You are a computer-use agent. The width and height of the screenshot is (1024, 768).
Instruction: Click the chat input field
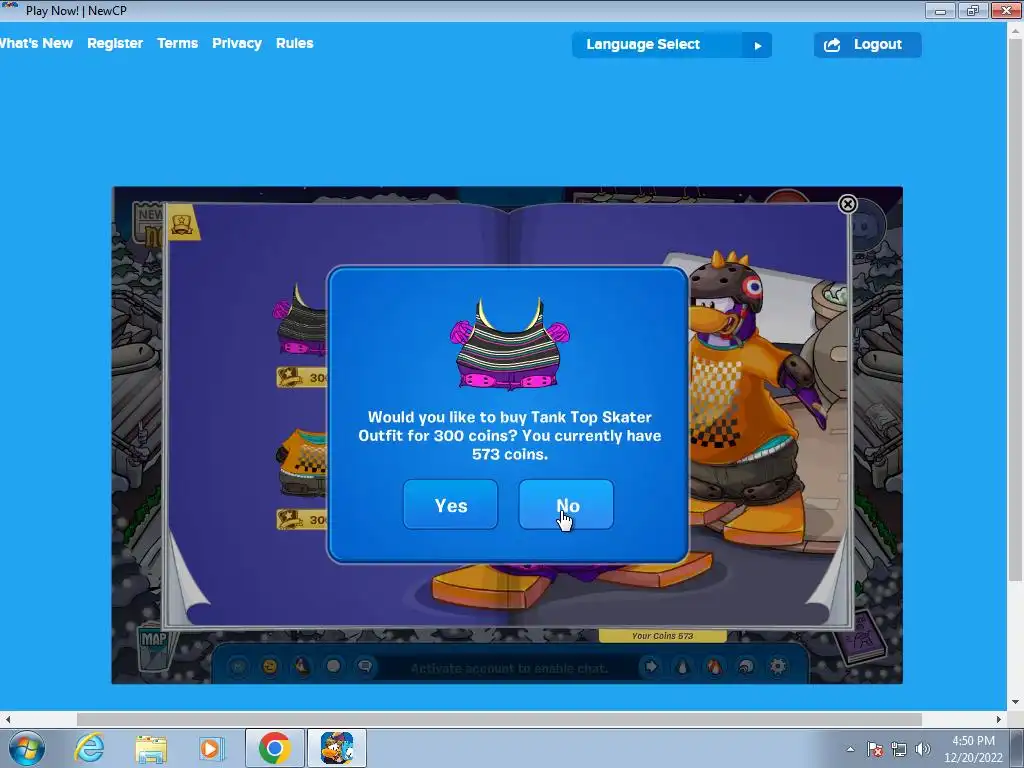(509, 668)
